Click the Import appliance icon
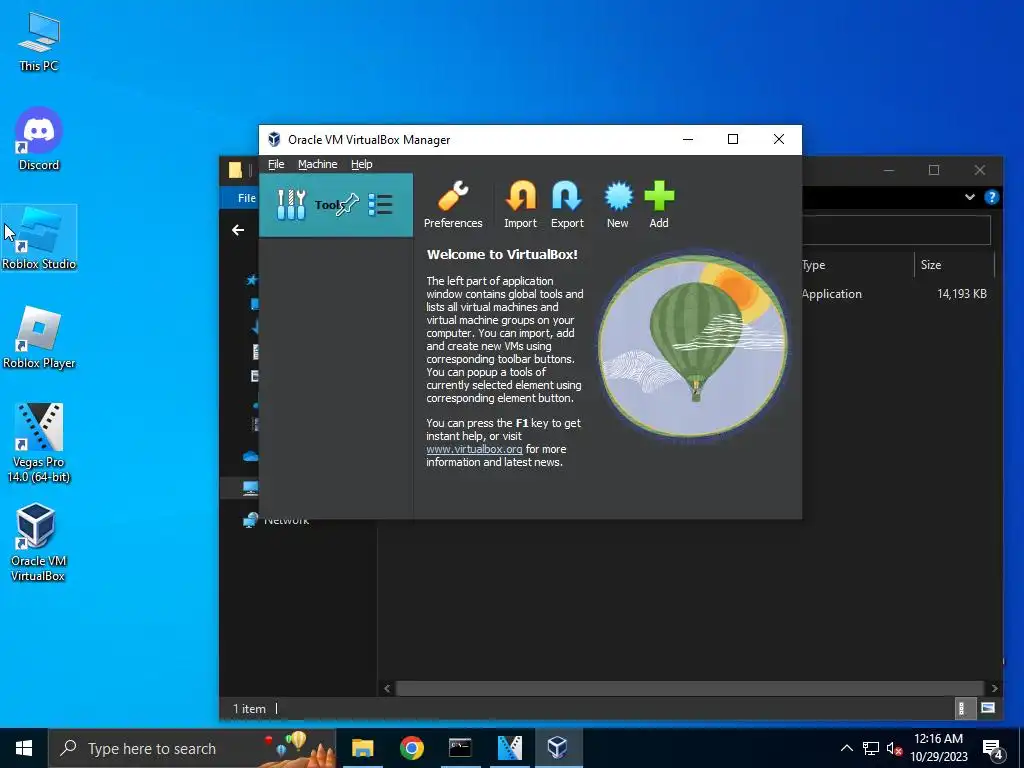The image size is (1024, 768). click(x=520, y=205)
